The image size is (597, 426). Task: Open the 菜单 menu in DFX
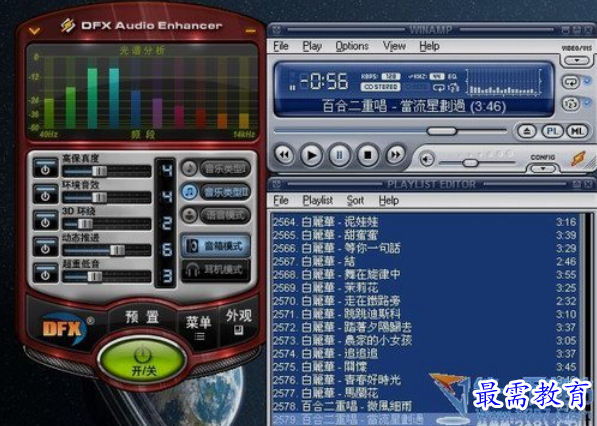pos(198,326)
